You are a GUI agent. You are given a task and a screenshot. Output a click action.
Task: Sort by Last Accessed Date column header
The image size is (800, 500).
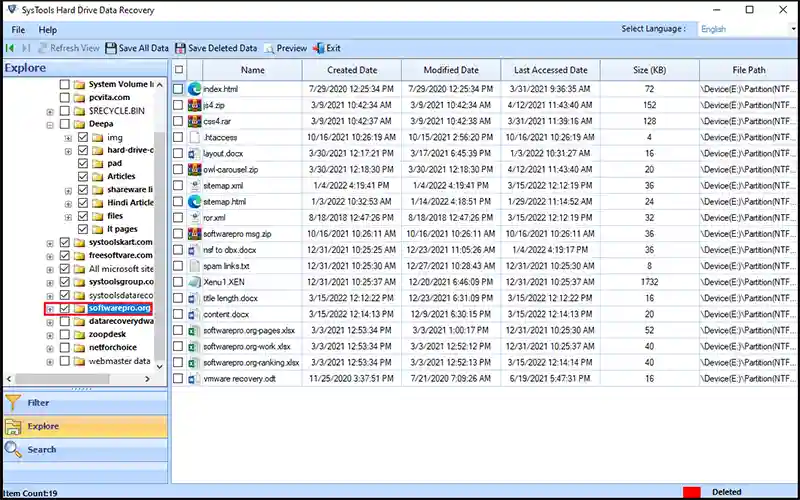pyautogui.click(x=551, y=70)
